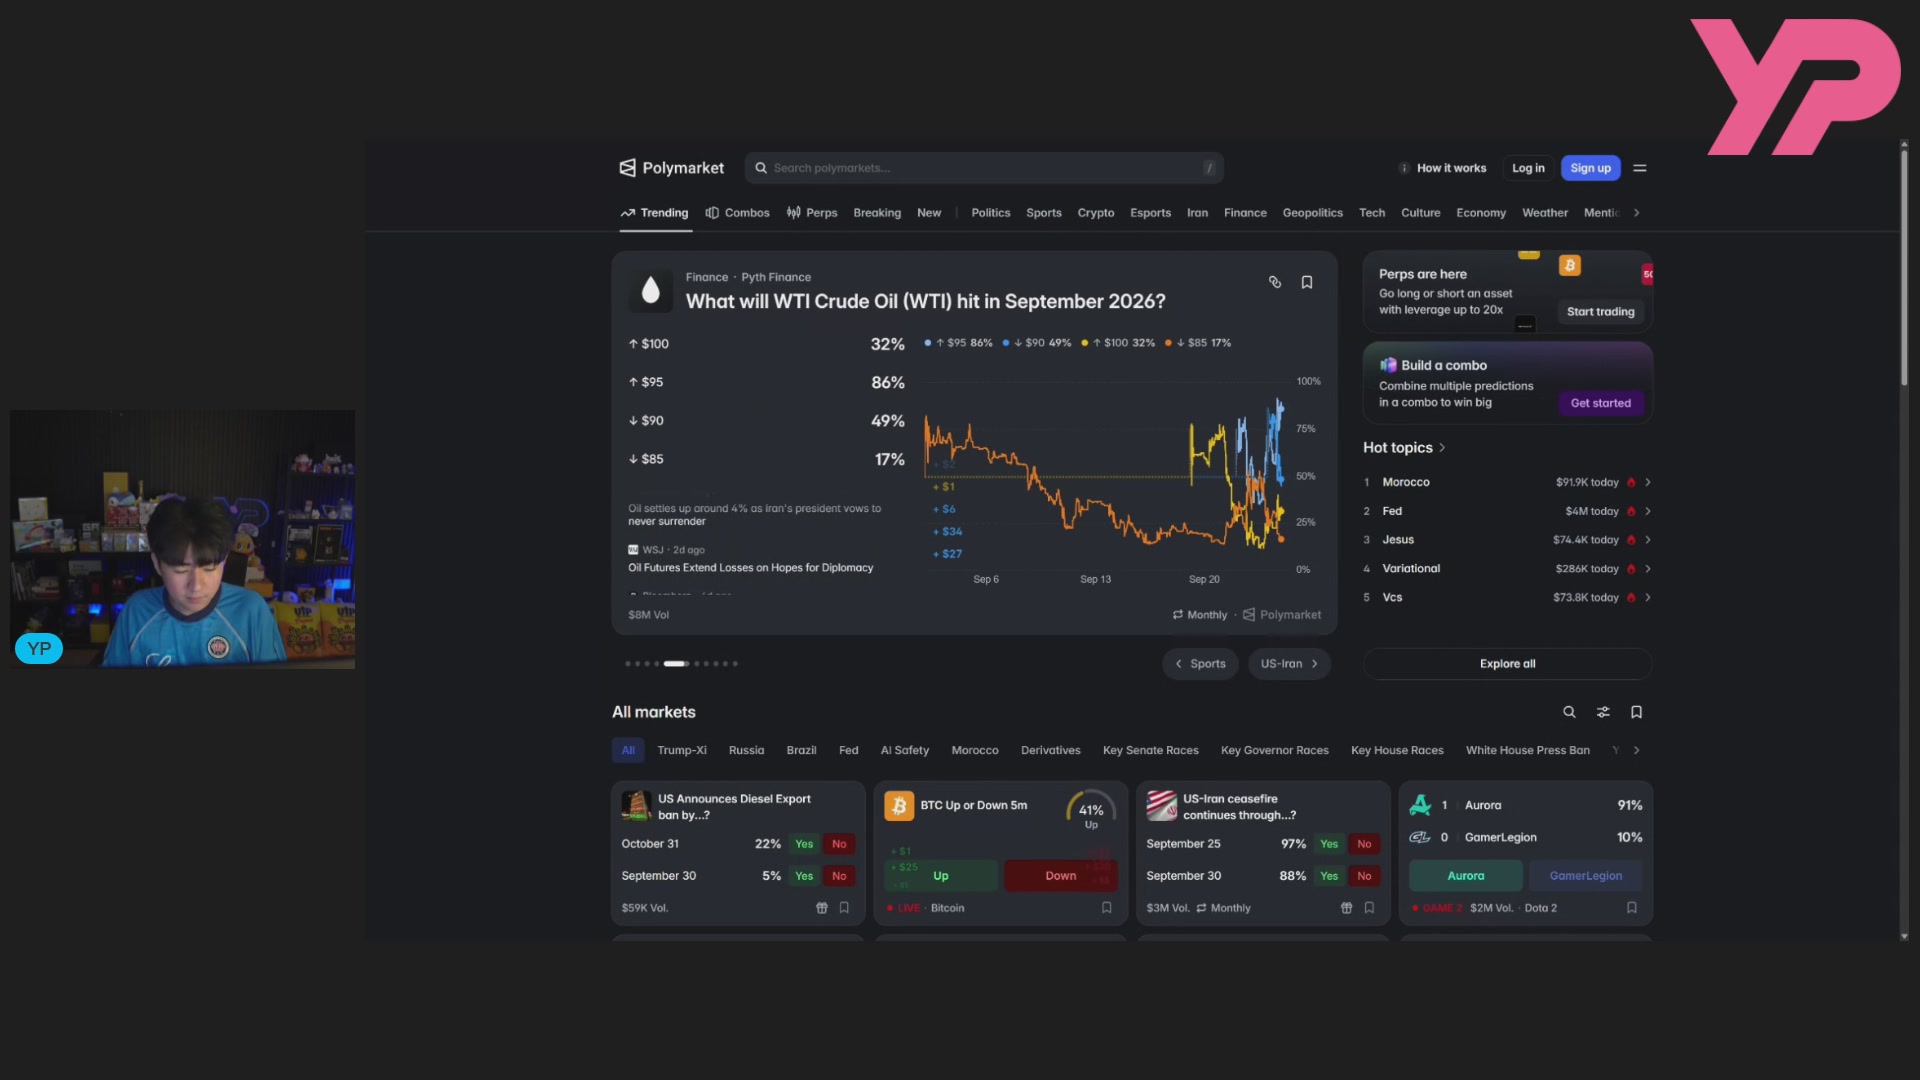This screenshot has width=1920, height=1080.
Task: Click the How it works info icon
Action: click(x=1404, y=168)
